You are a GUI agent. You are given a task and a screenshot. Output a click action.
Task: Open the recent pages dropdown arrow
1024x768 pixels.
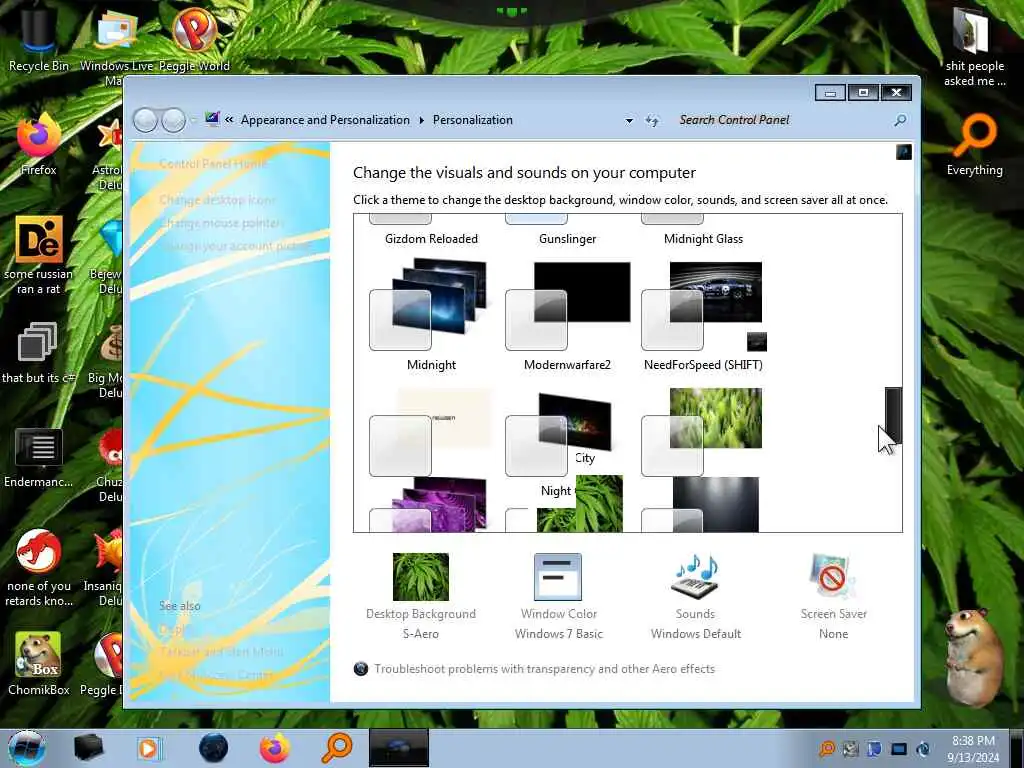pyautogui.click(x=193, y=120)
